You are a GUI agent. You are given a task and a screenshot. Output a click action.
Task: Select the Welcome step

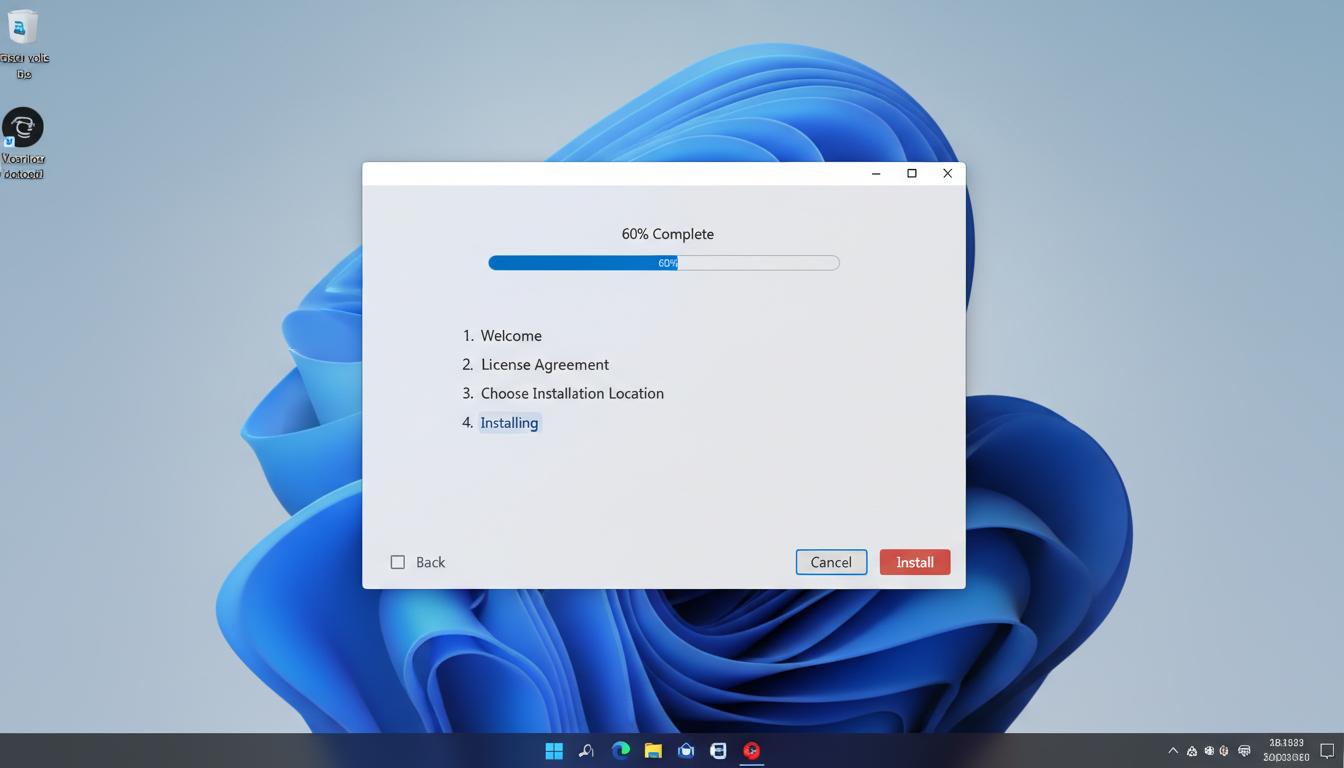click(x=511, y=336)
